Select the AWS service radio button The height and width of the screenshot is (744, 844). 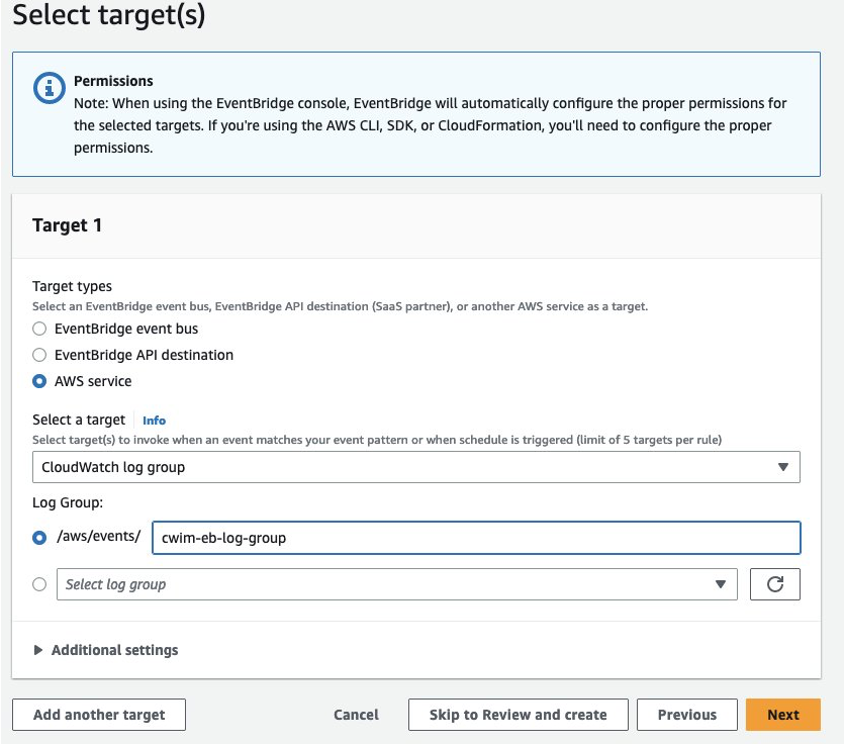(40, 381)
